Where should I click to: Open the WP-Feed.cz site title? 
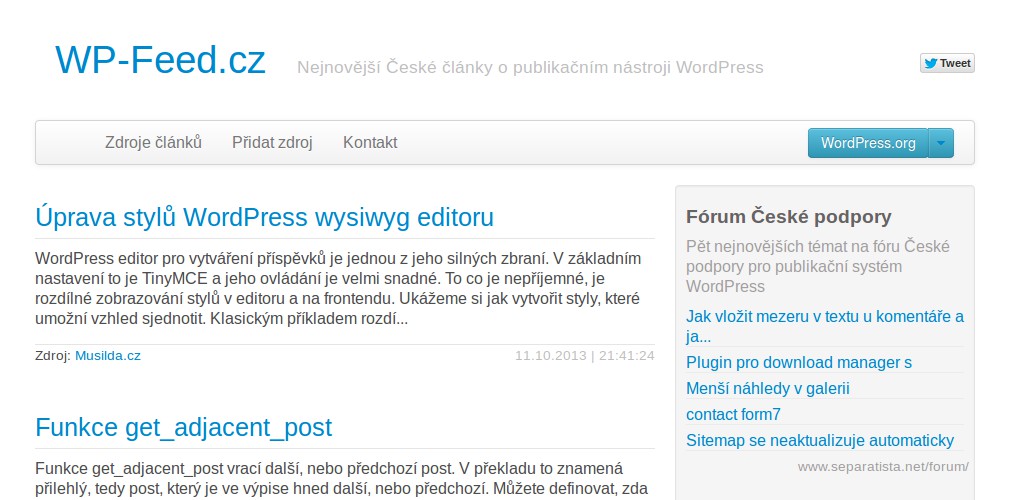point(160,60)
